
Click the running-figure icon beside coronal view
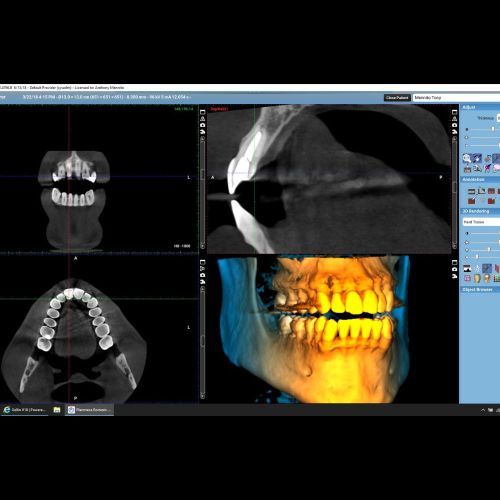[202, 132]
